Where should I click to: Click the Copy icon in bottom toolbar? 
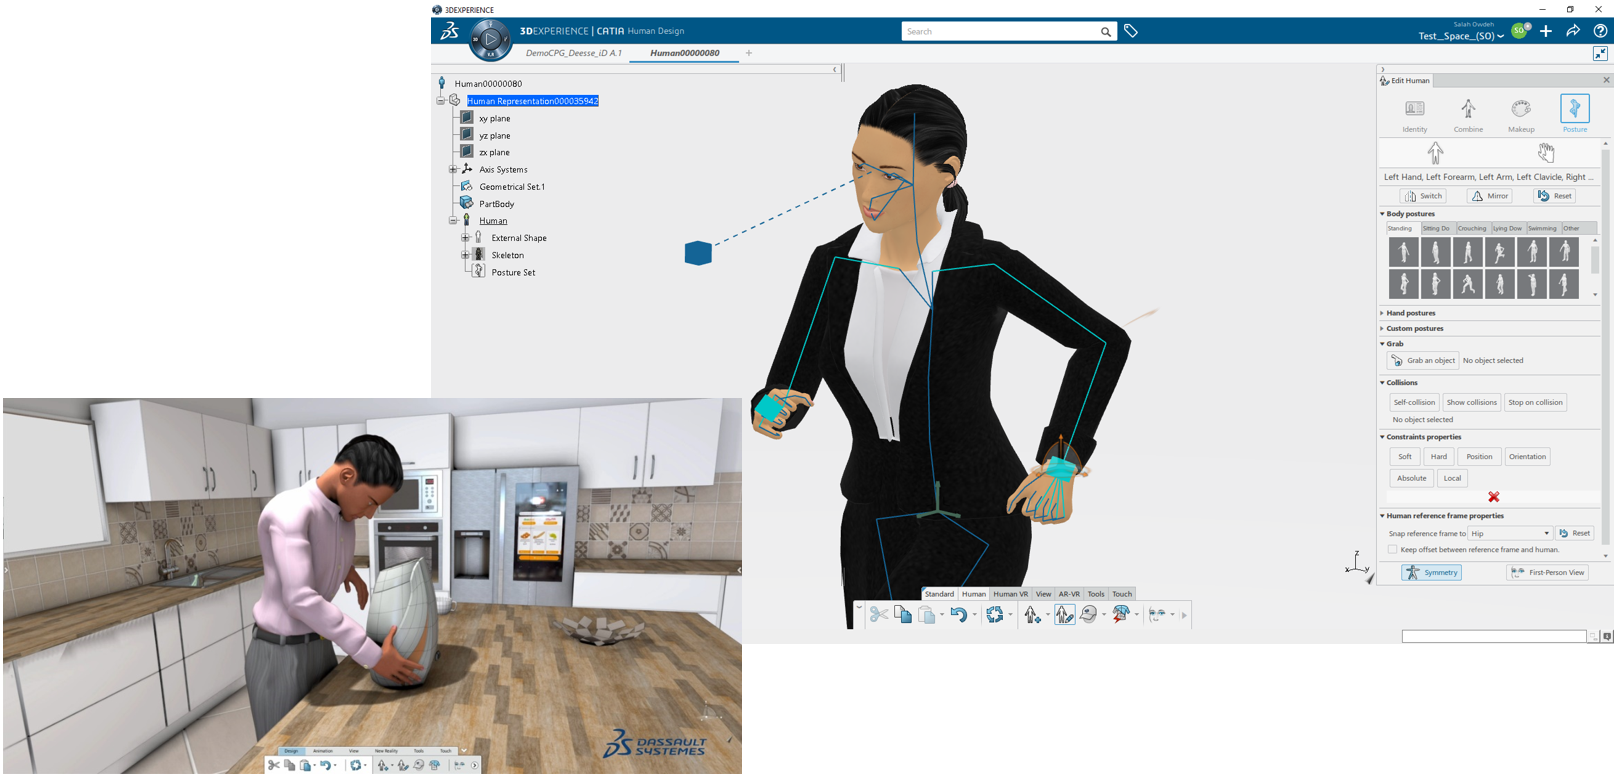[x=902, y=615]
